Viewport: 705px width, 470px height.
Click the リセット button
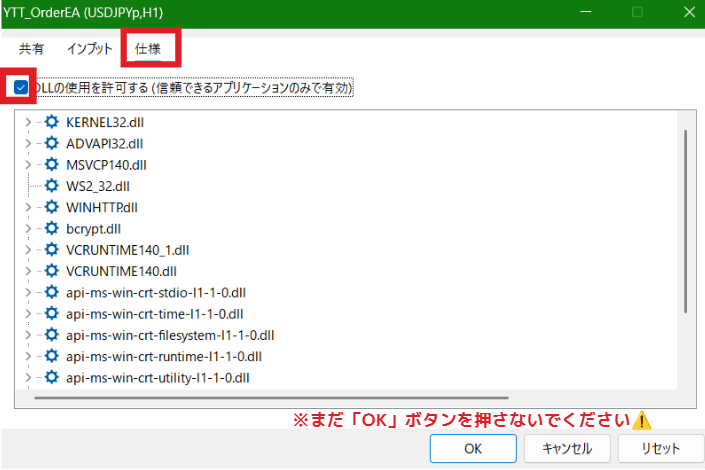pos(660,448)
